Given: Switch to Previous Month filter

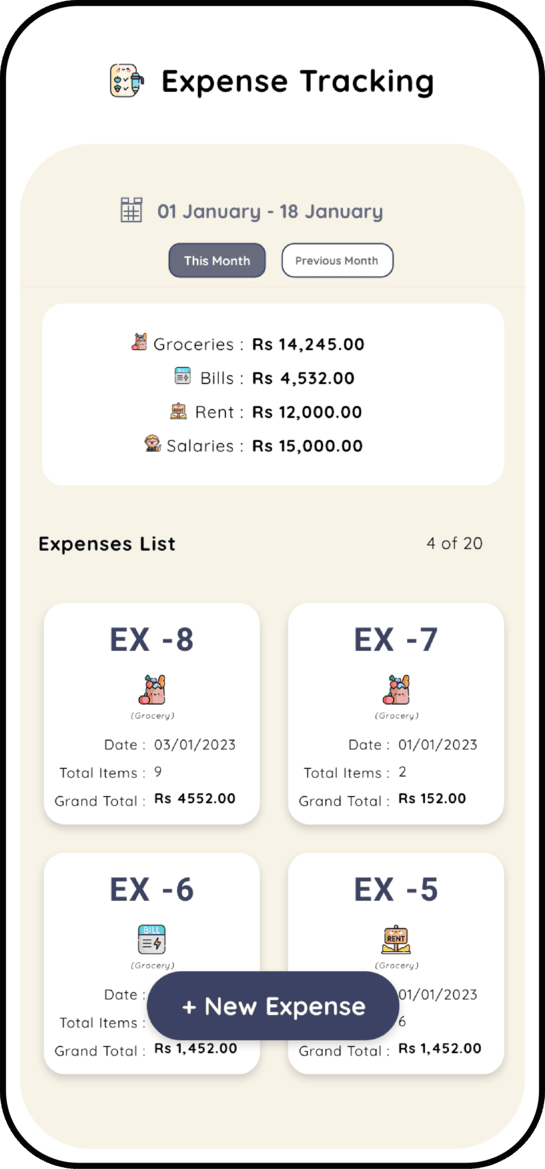Looking at the screenshot, I should (337, 261).
